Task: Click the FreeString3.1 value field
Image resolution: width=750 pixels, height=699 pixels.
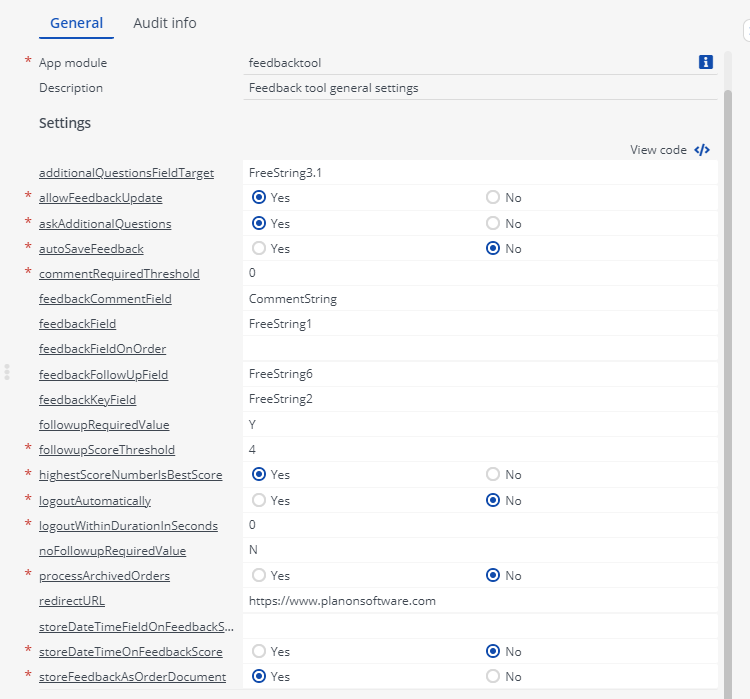Action: [x=480, y=173]
